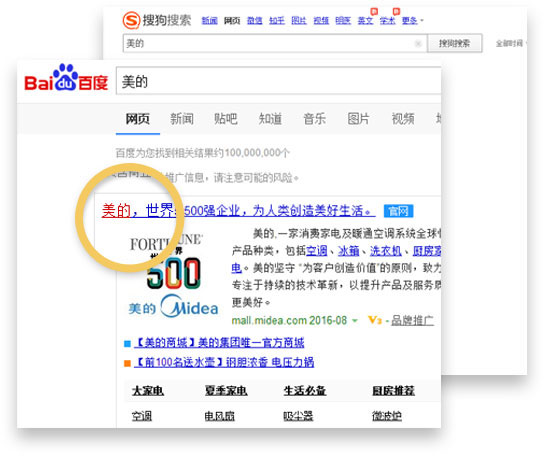Click the 搜狗搜索 search button
The height and width of the screenshot is (456, 545).
(x=454, y=43)
